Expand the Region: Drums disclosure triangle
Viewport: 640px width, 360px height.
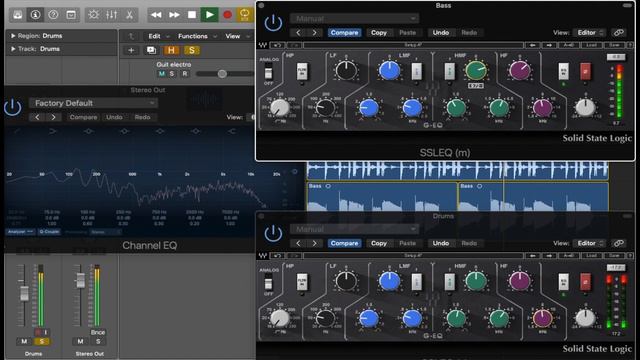13,36
